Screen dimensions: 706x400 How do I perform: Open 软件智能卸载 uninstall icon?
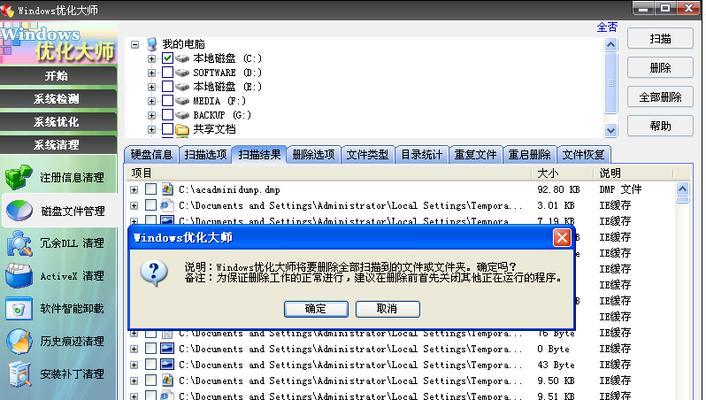coord(19,309)
